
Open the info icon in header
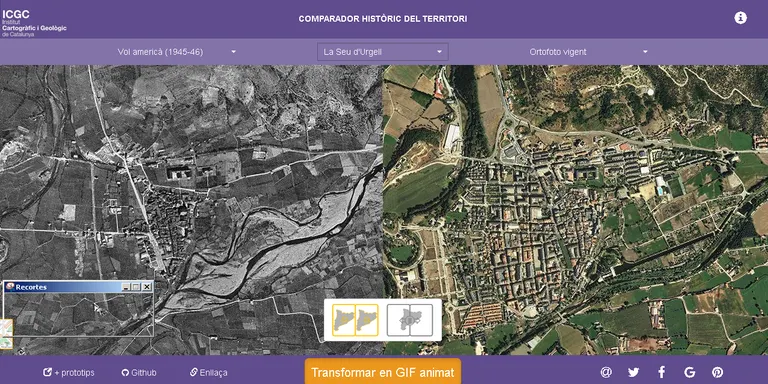740,18
